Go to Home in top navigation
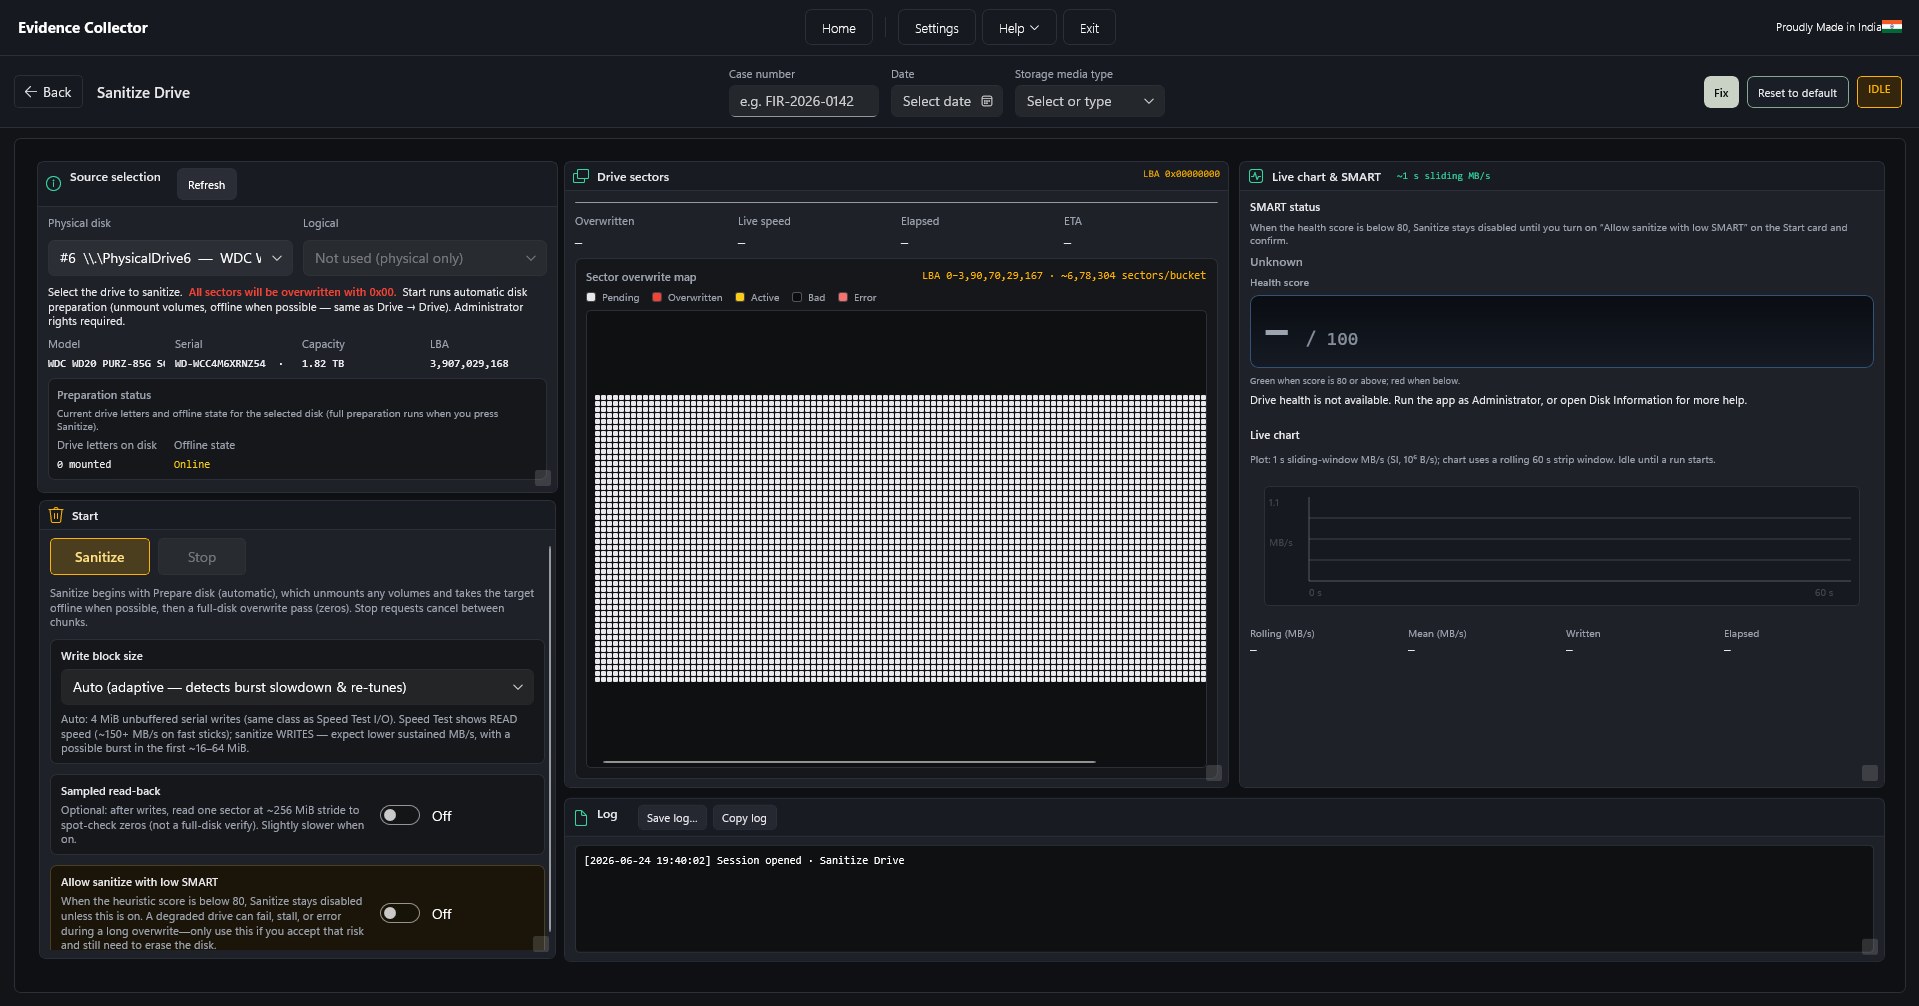 [x=838, y=28]
